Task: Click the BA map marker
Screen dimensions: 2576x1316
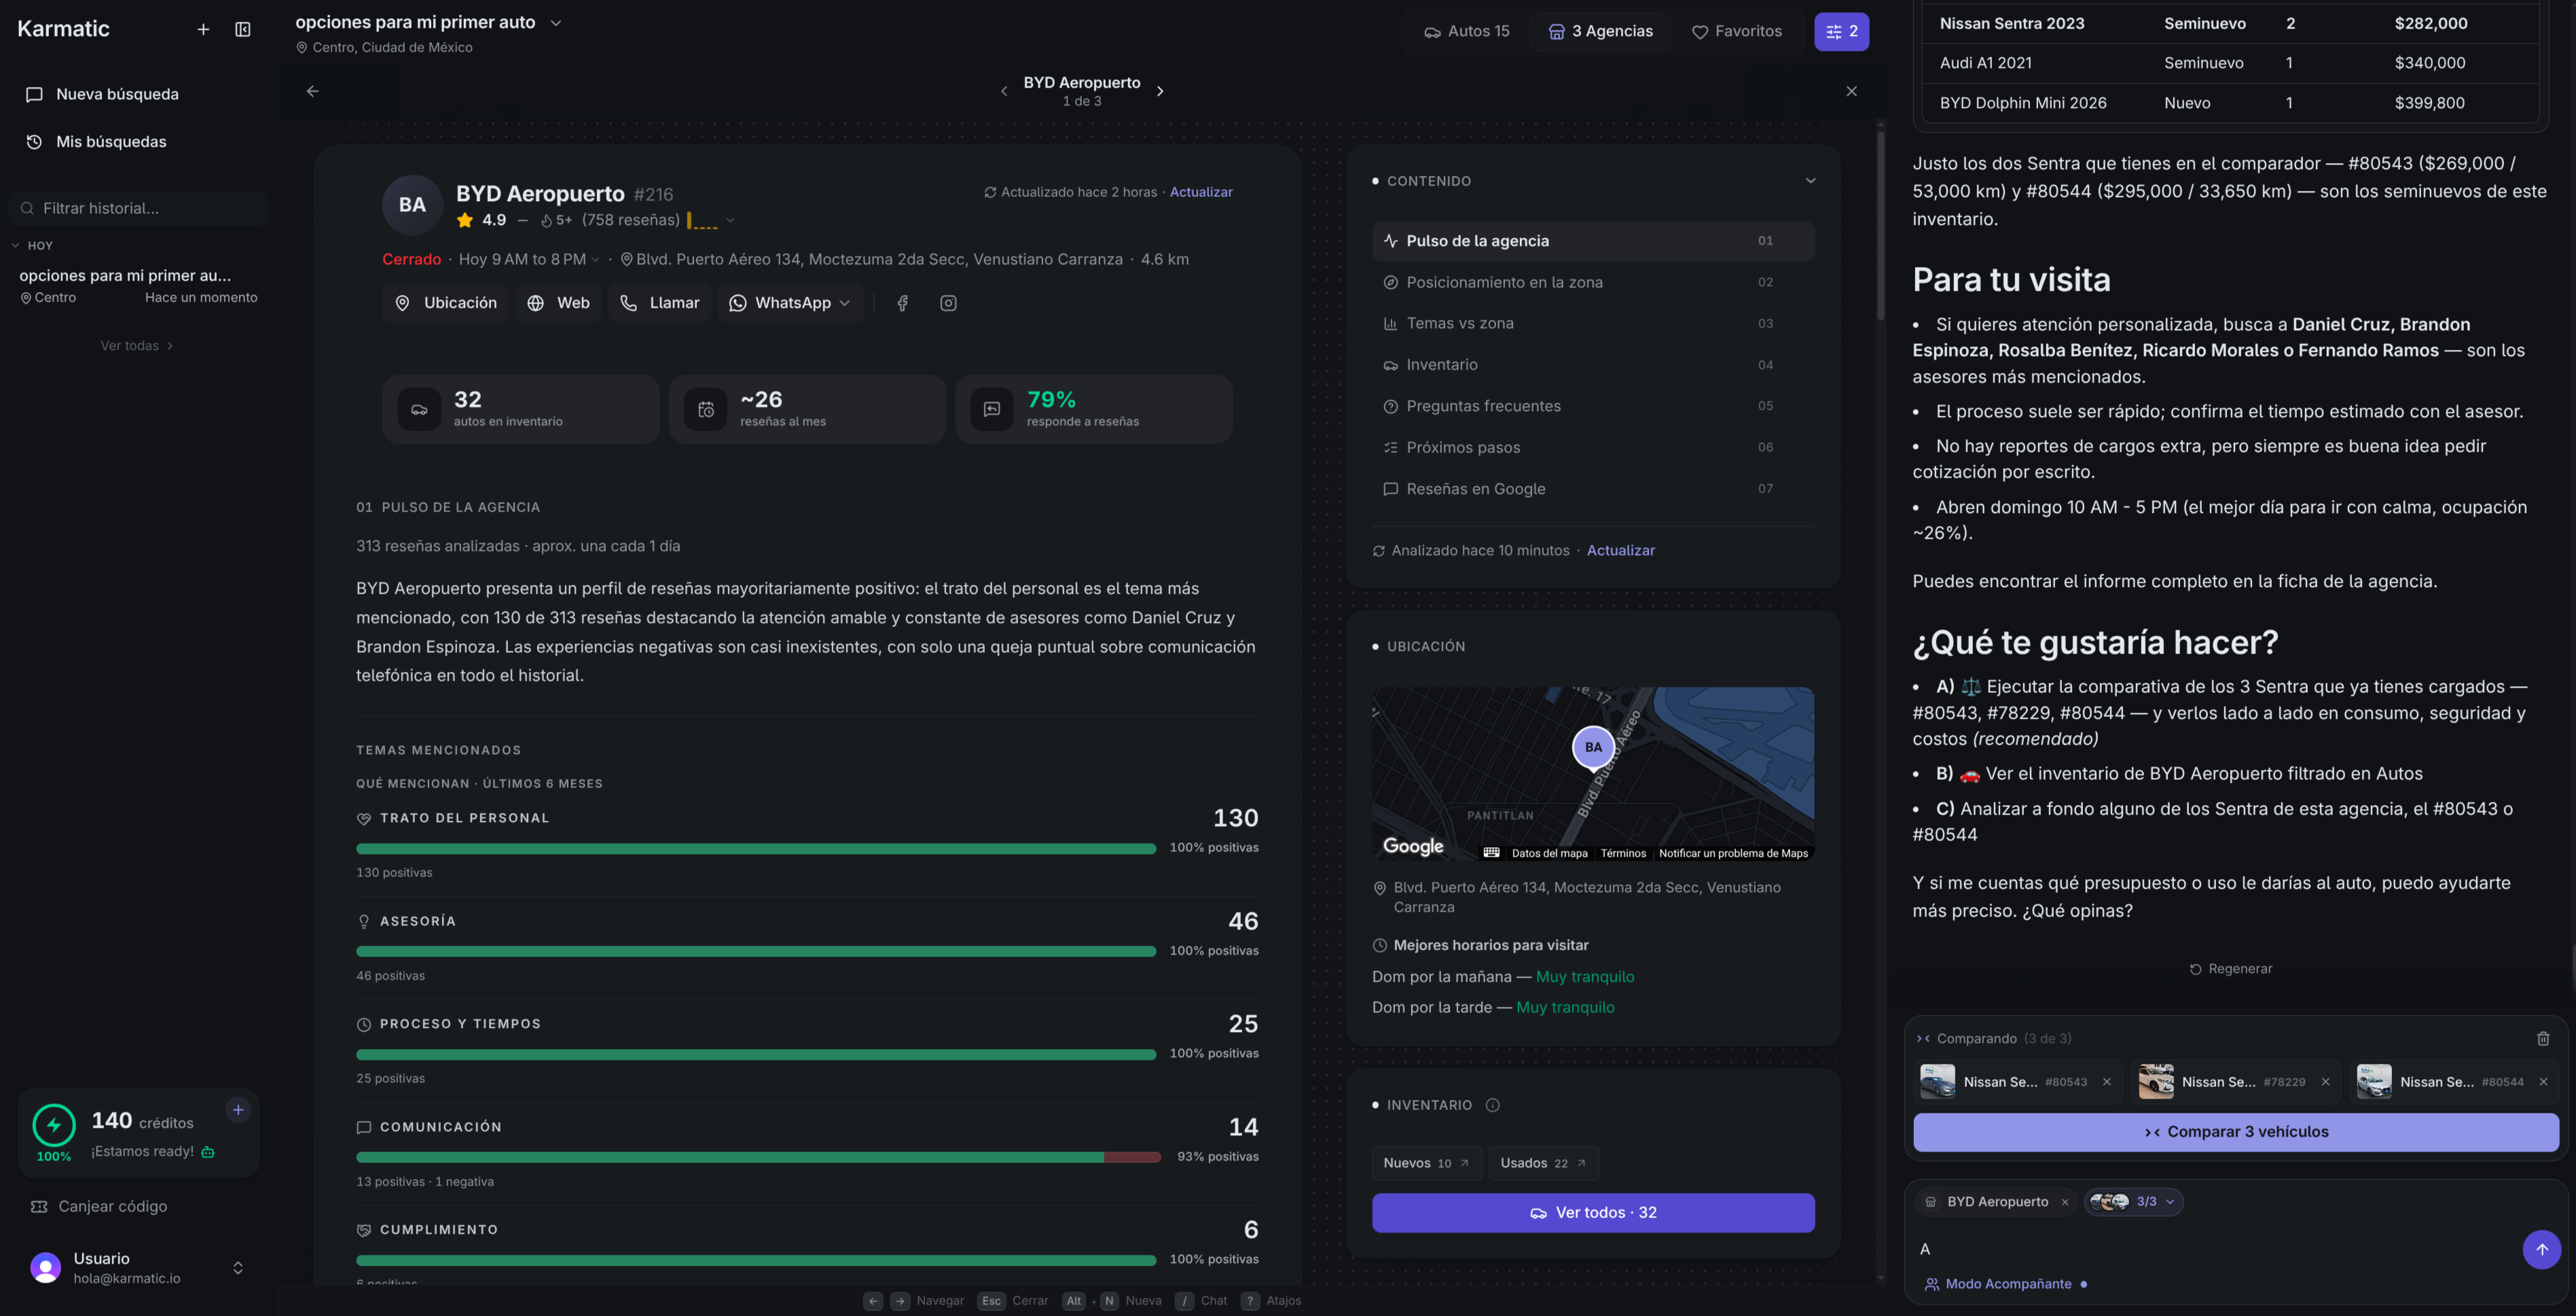Action: click(1593, 748)
